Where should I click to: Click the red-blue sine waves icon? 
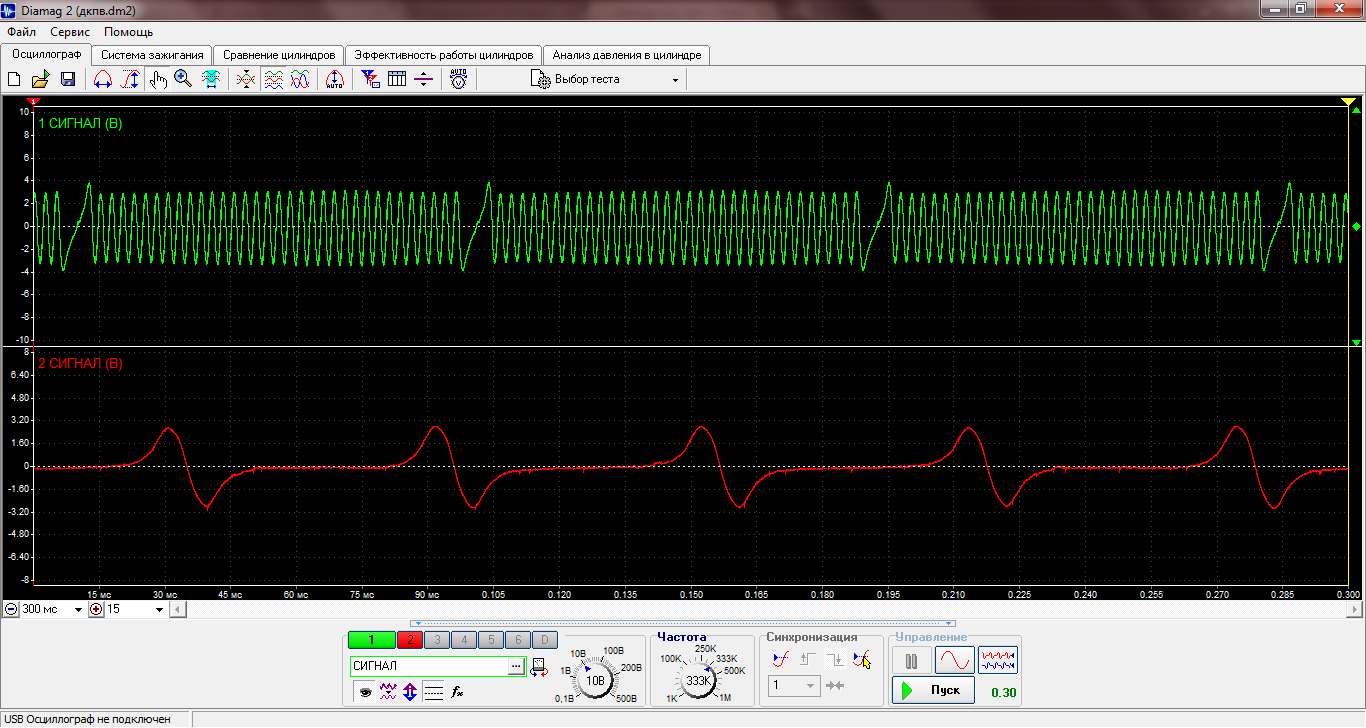click(x=300, y=80)
